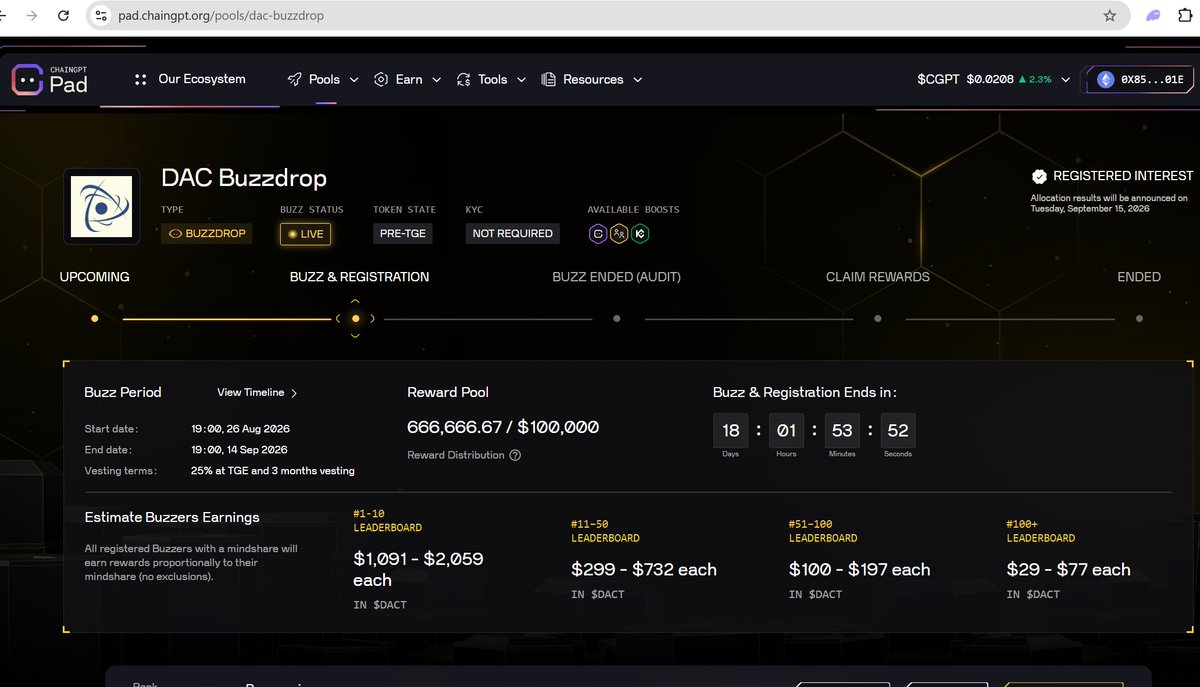The height and width of the screenshot is (687, 1200).
Task: Click the 666,666.67 / $100,000 reward pool value
Action: pyautogui.click(x=503, y=427)
